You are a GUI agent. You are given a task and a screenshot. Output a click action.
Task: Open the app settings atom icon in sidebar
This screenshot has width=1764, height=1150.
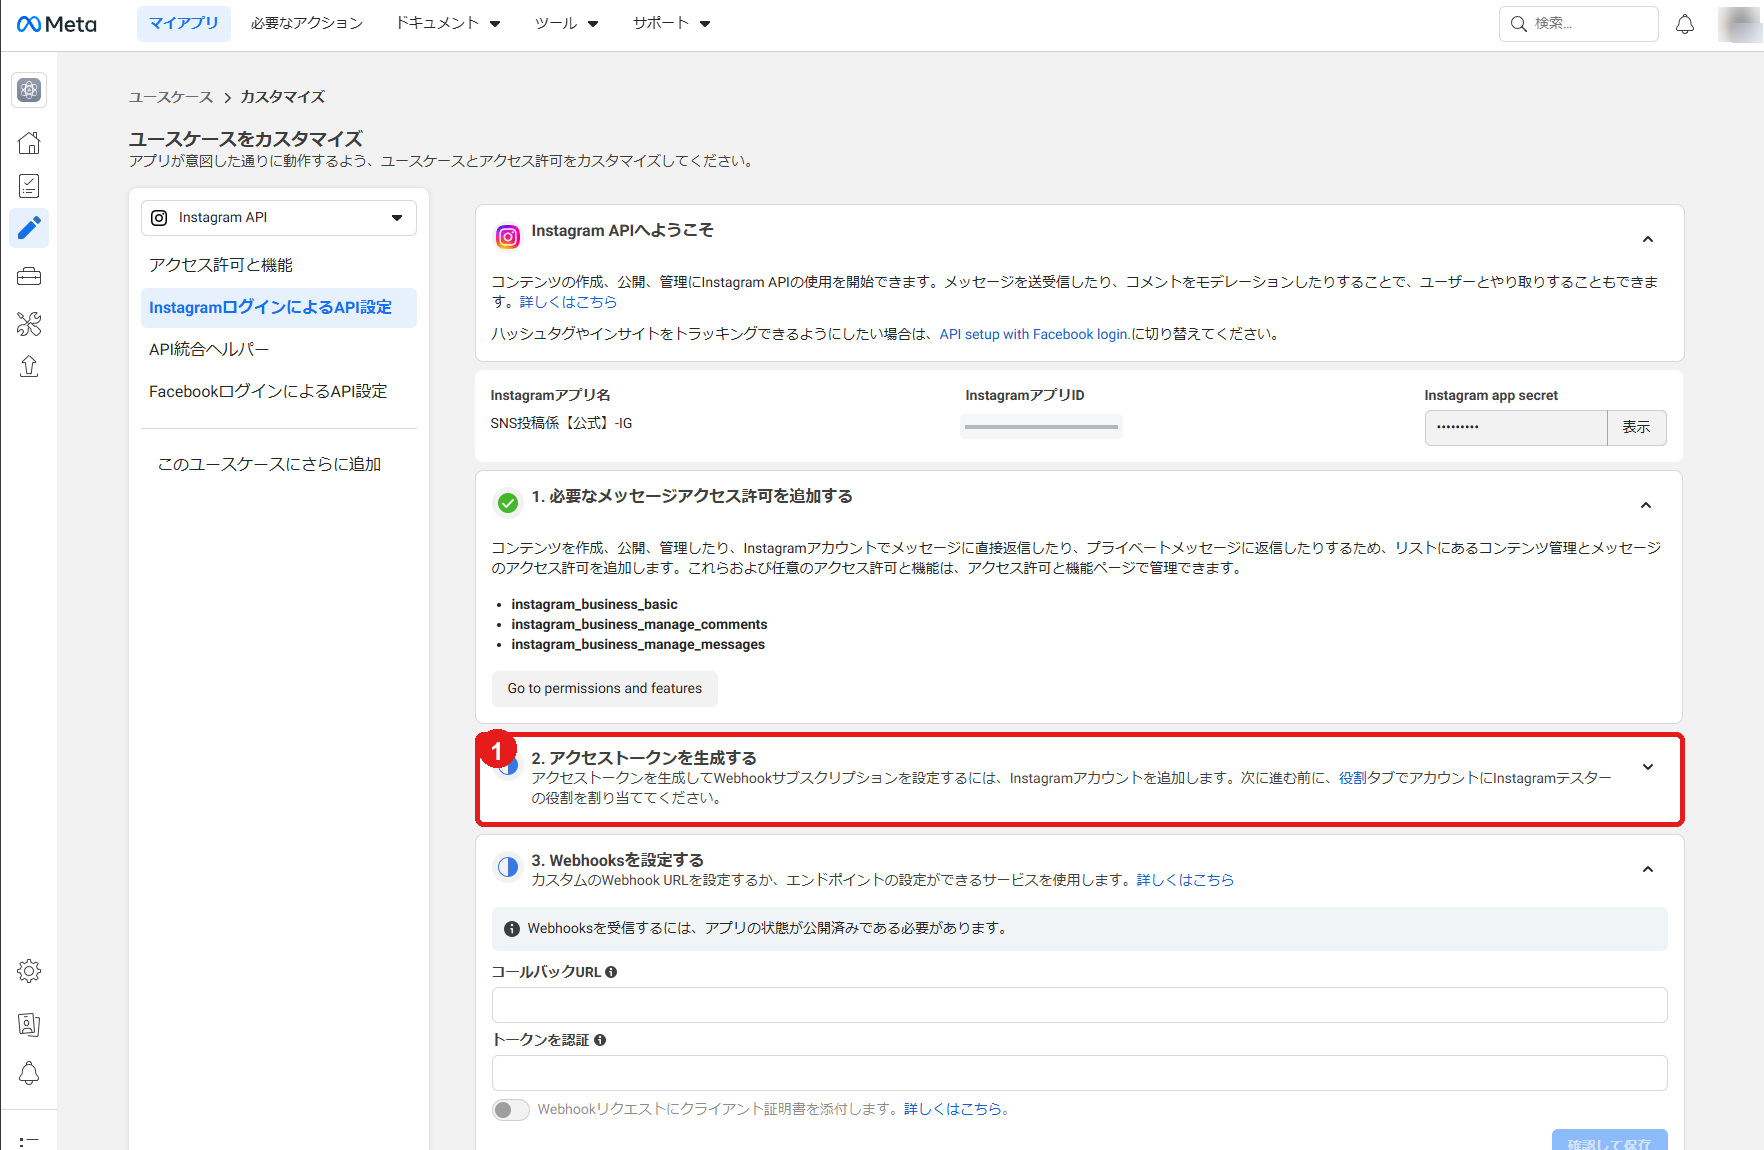(x=29, y=90)
